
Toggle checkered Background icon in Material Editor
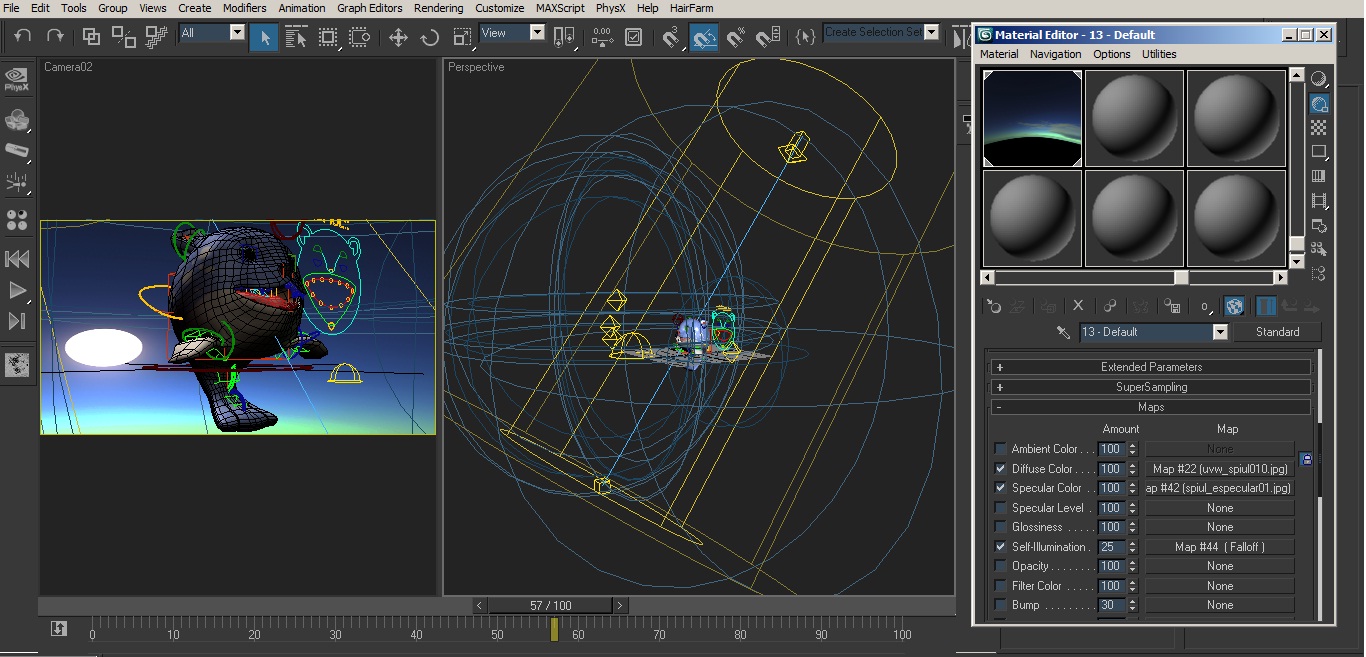coord(1319,128)
